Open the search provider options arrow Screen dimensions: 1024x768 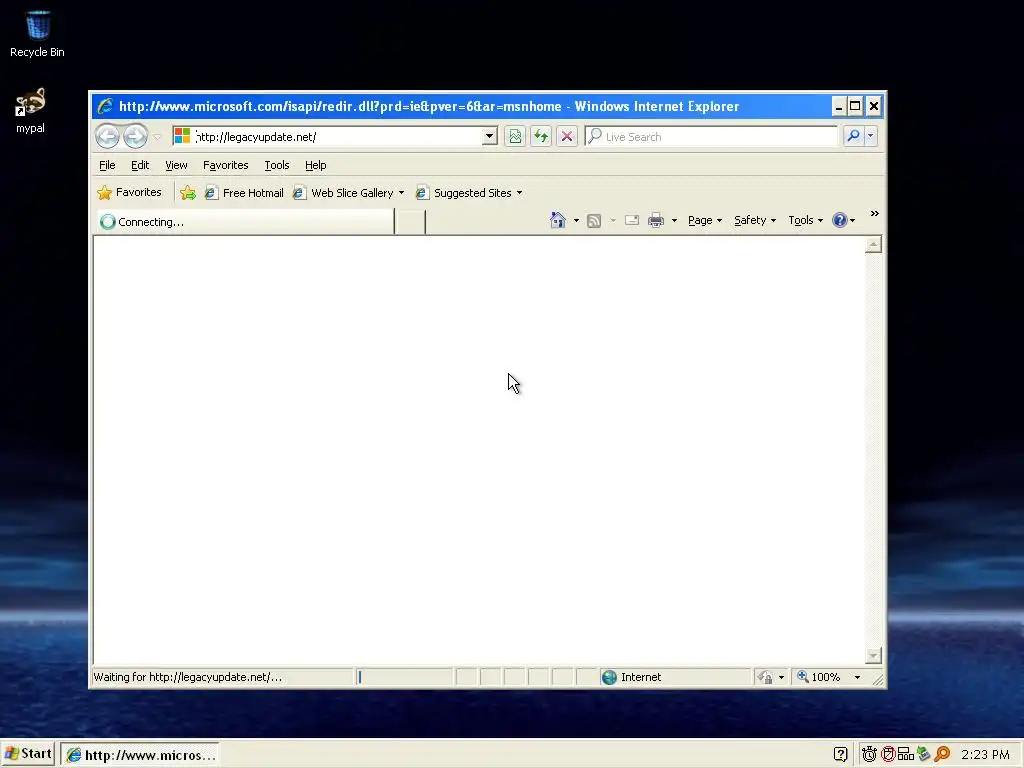point(871,136)
